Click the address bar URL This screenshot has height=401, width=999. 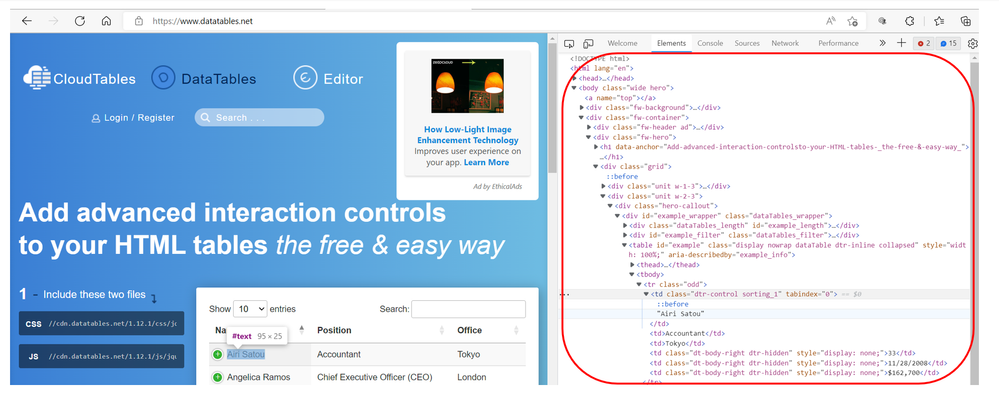203,21
